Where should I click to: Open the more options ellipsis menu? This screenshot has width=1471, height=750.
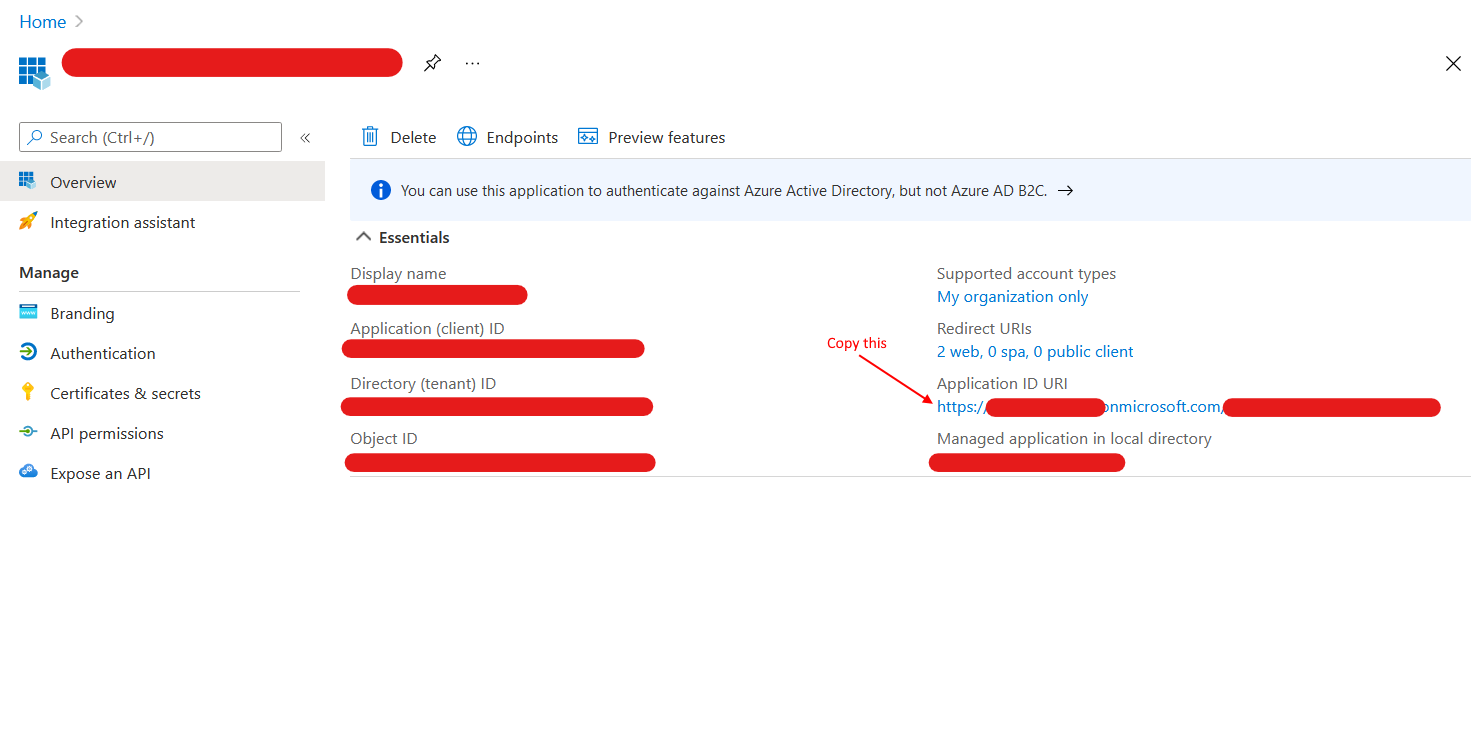coord(472,62)
